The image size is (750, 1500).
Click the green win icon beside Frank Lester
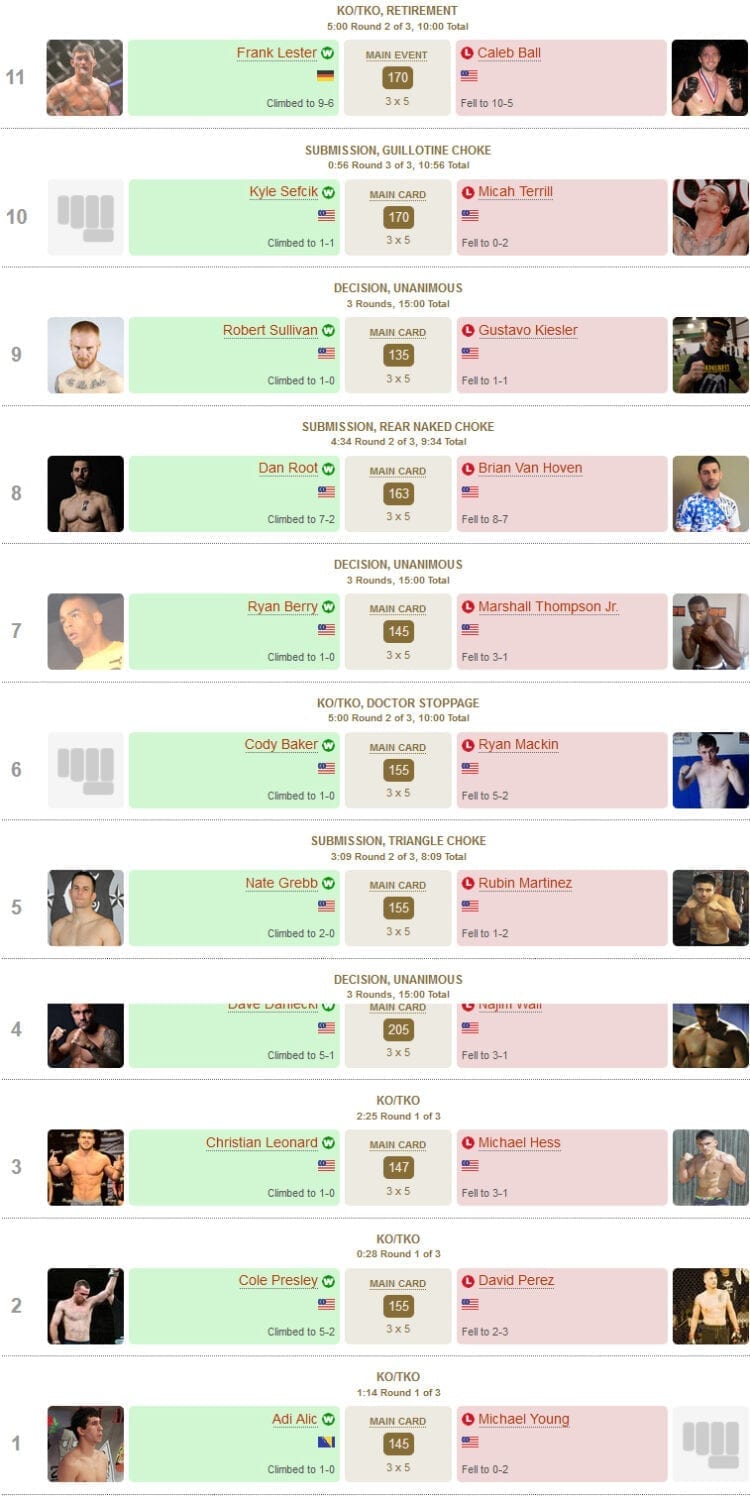(328, 53)
